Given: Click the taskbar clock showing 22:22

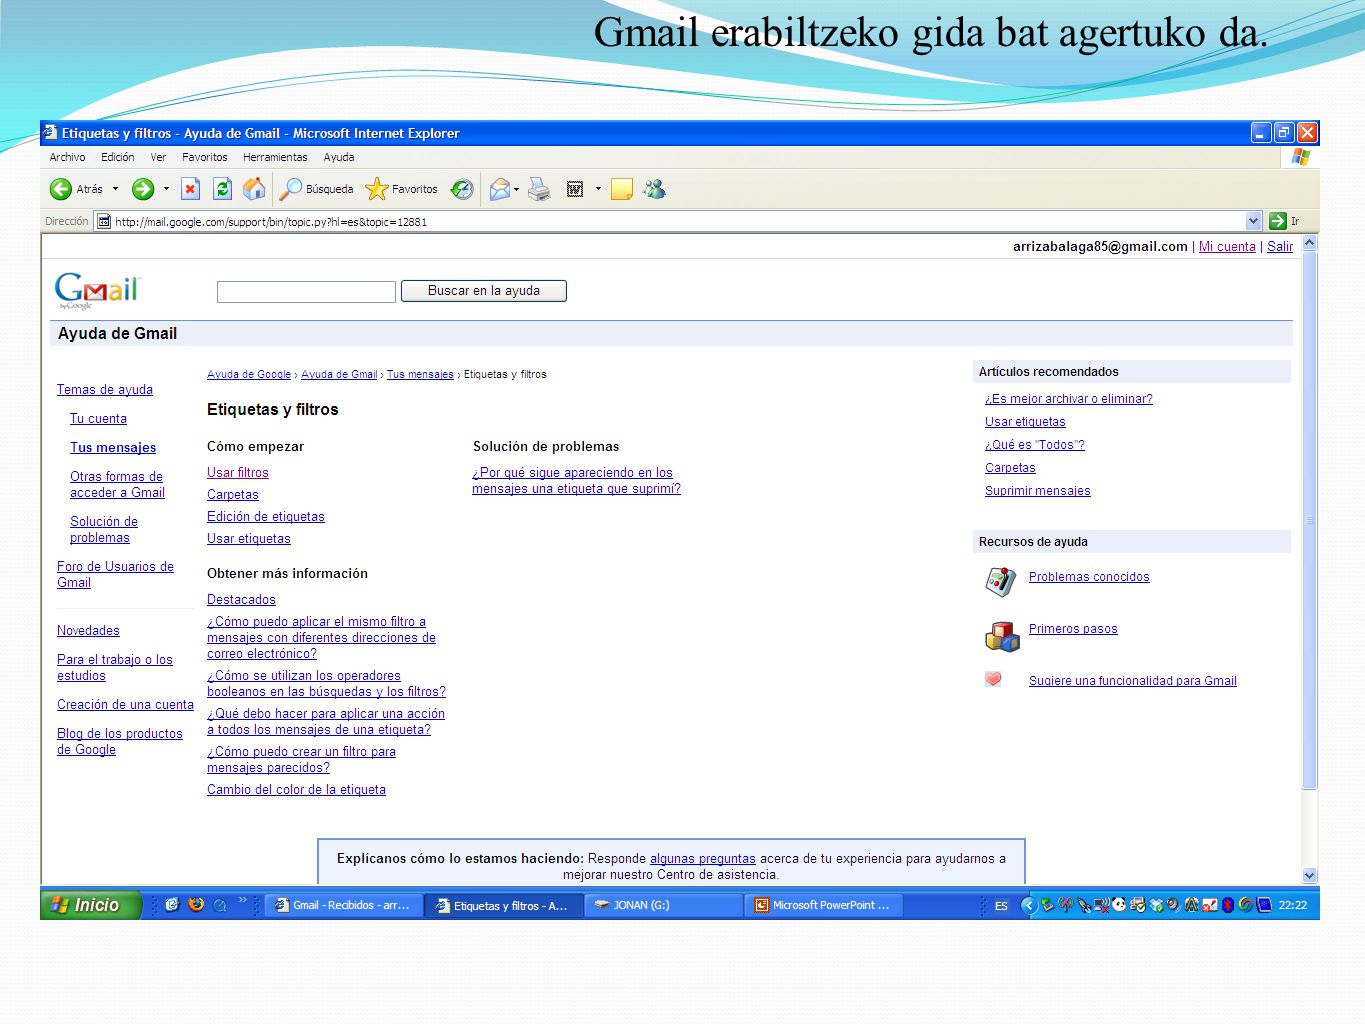Looking at the screenshot, I should (1293, 905).
